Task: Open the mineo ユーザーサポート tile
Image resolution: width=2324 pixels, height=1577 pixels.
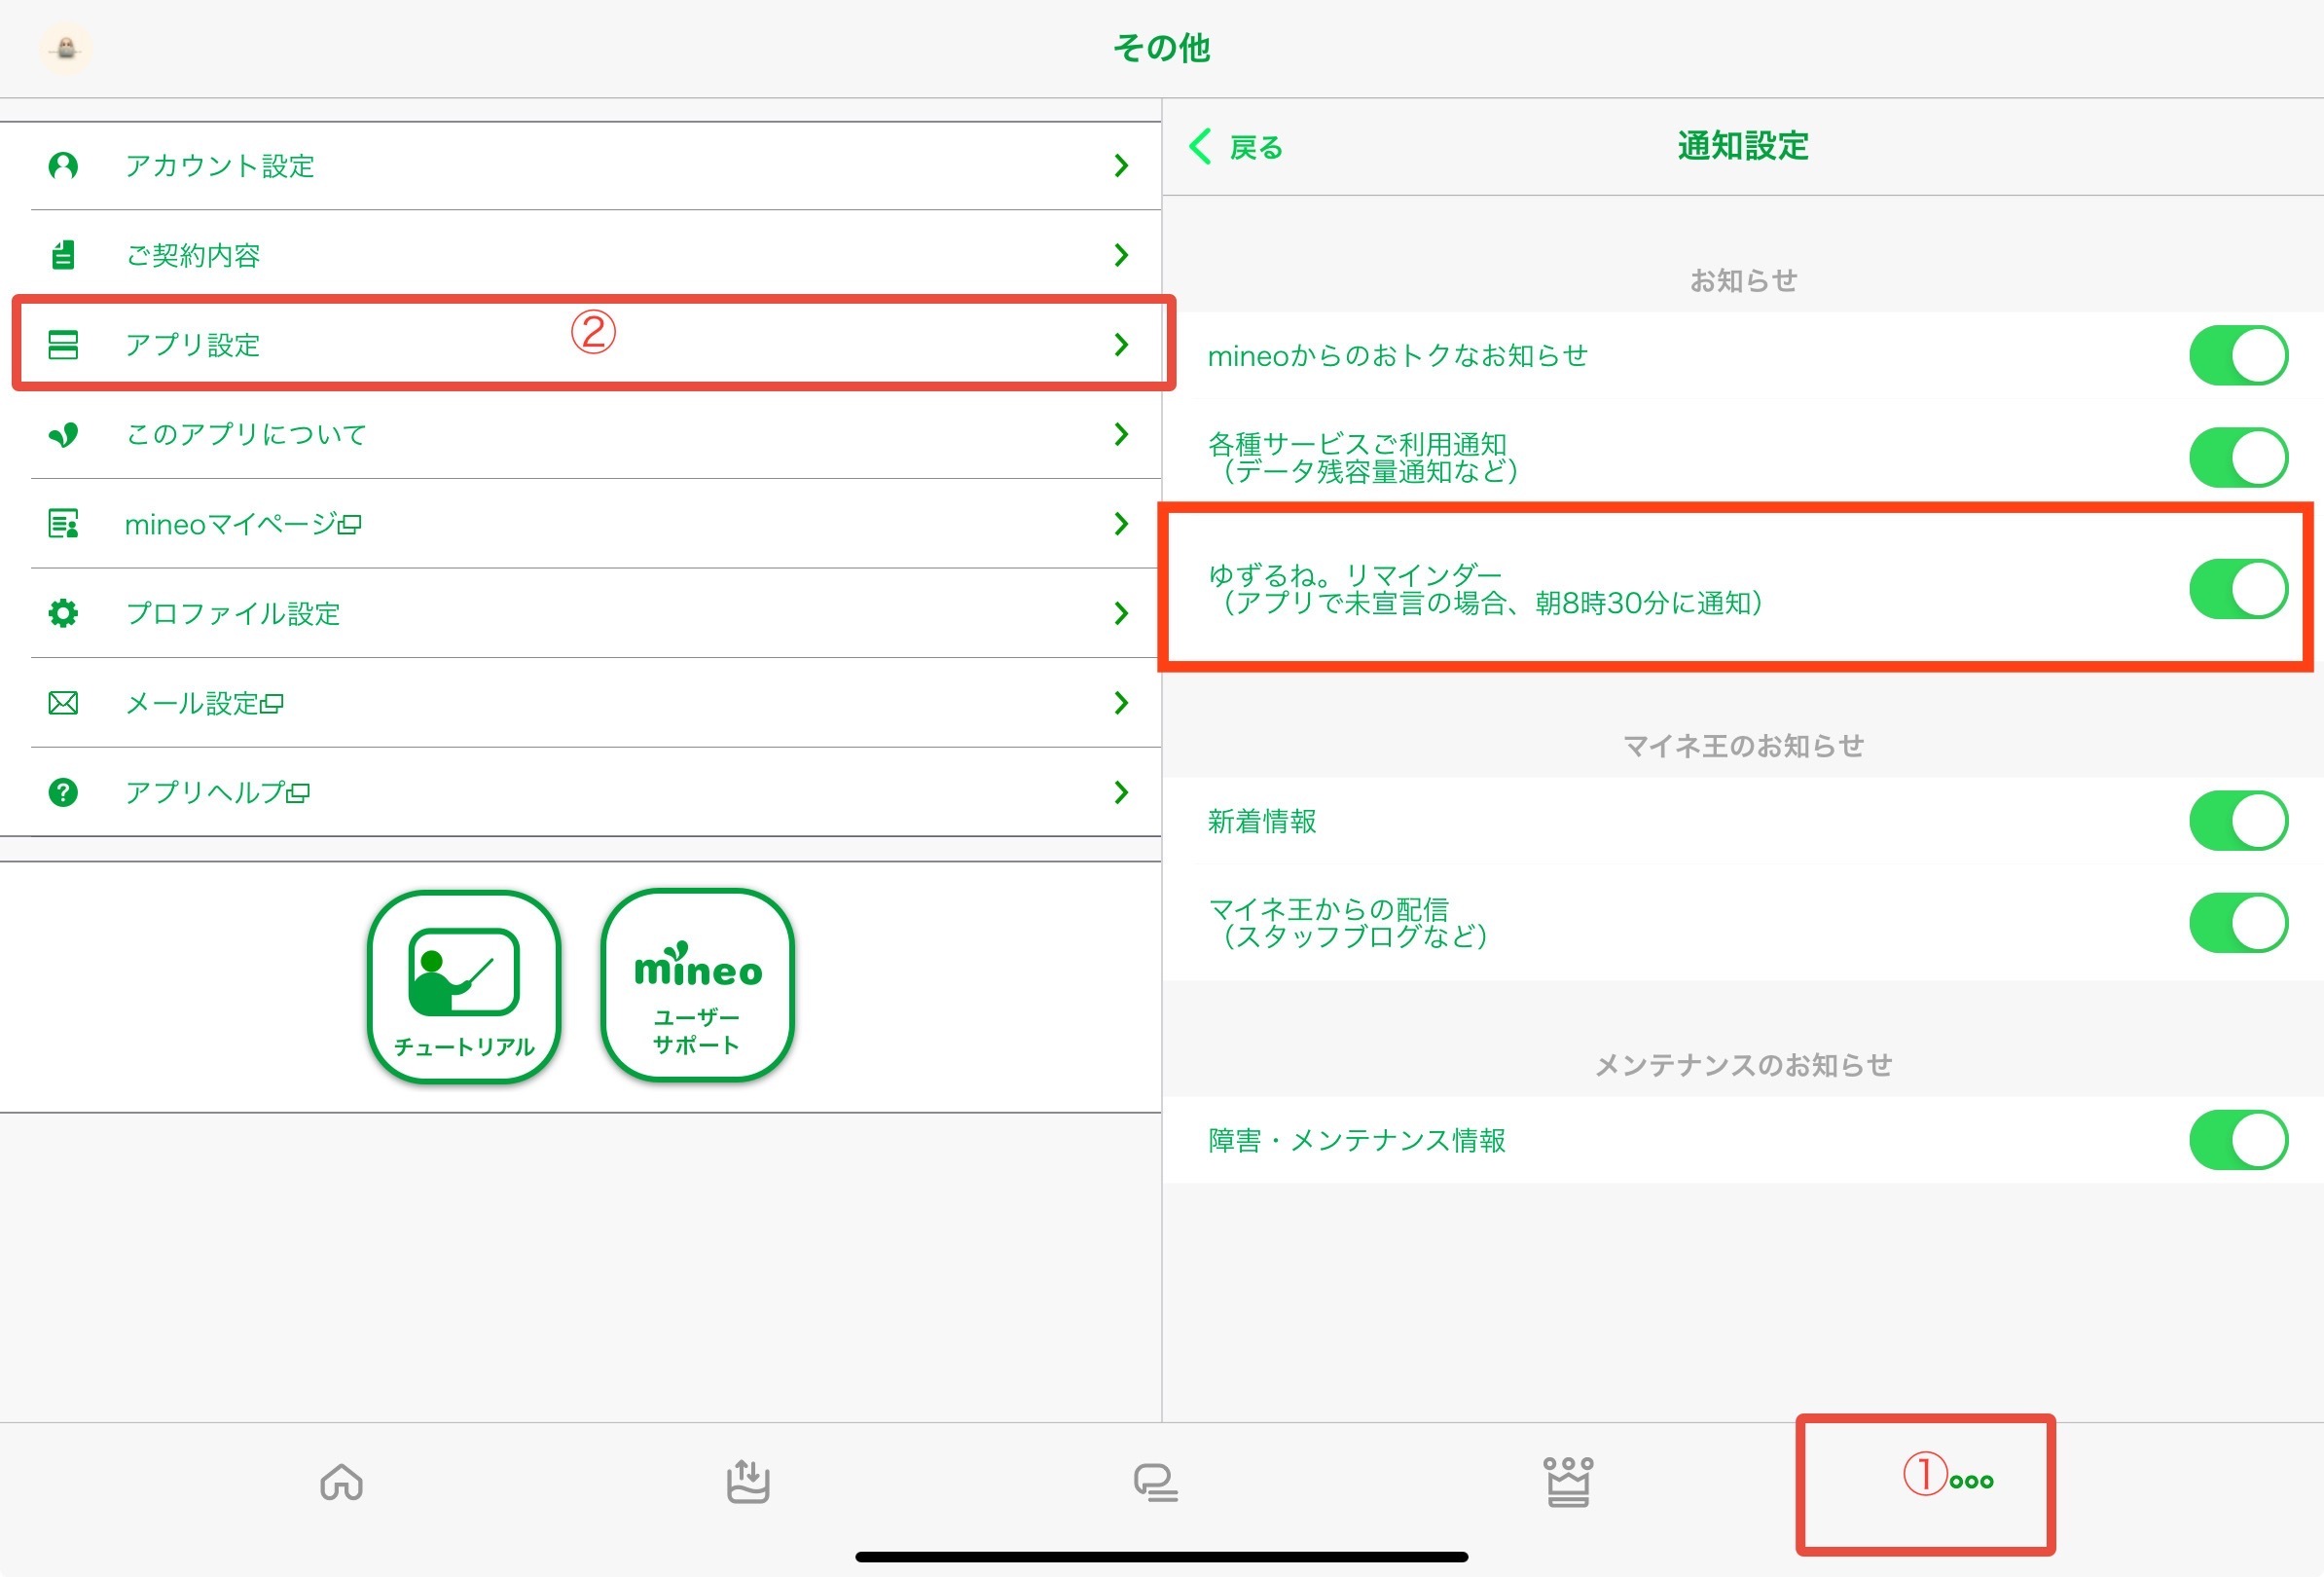Action: (697, 986)
